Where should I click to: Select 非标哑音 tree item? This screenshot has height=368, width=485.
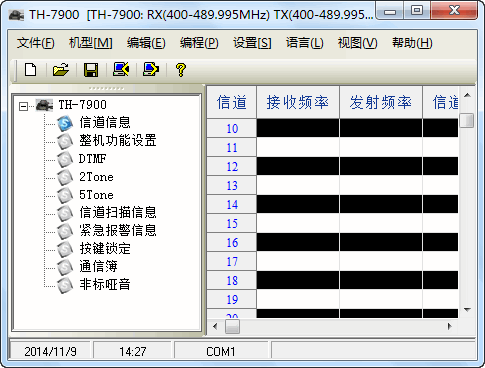pos(105,284)
